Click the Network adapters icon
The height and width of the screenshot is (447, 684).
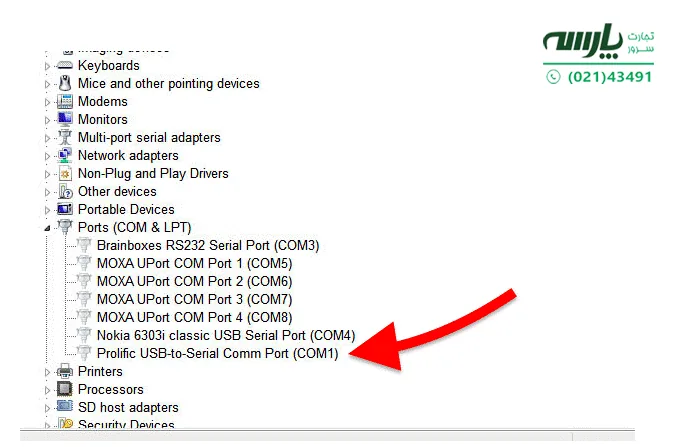(65, 155)
